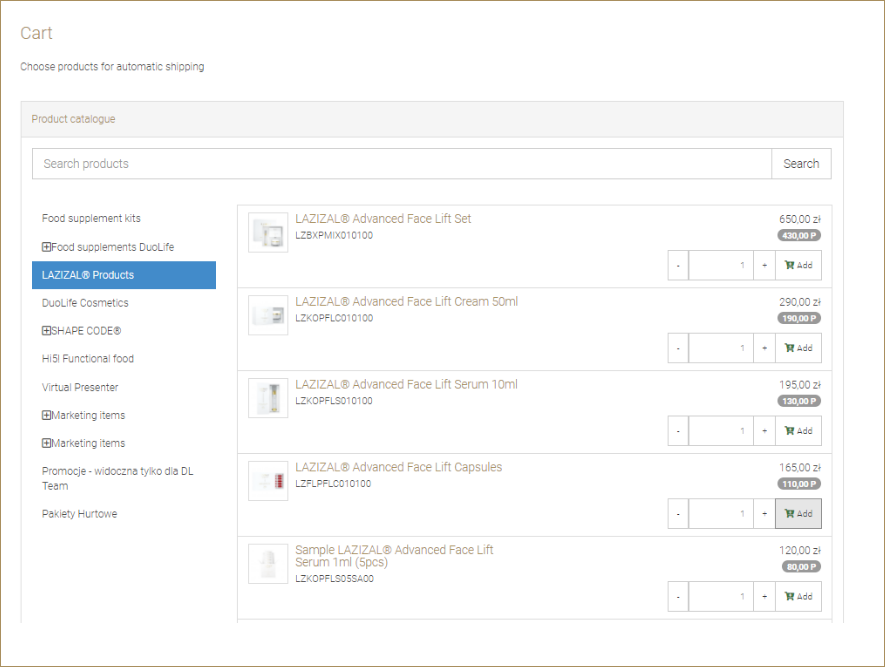Screen dimensions: 885x667
Task: Decrease quantity for Face Lift Capsules
Action: pos(678,514)
